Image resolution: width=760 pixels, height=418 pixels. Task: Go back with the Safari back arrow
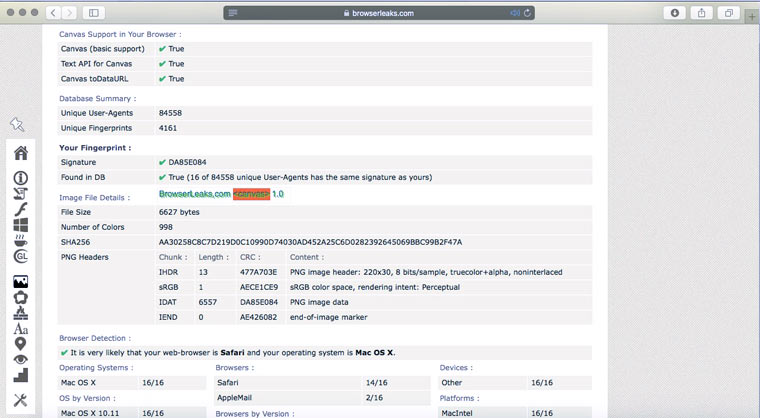[x=55, y=13]
